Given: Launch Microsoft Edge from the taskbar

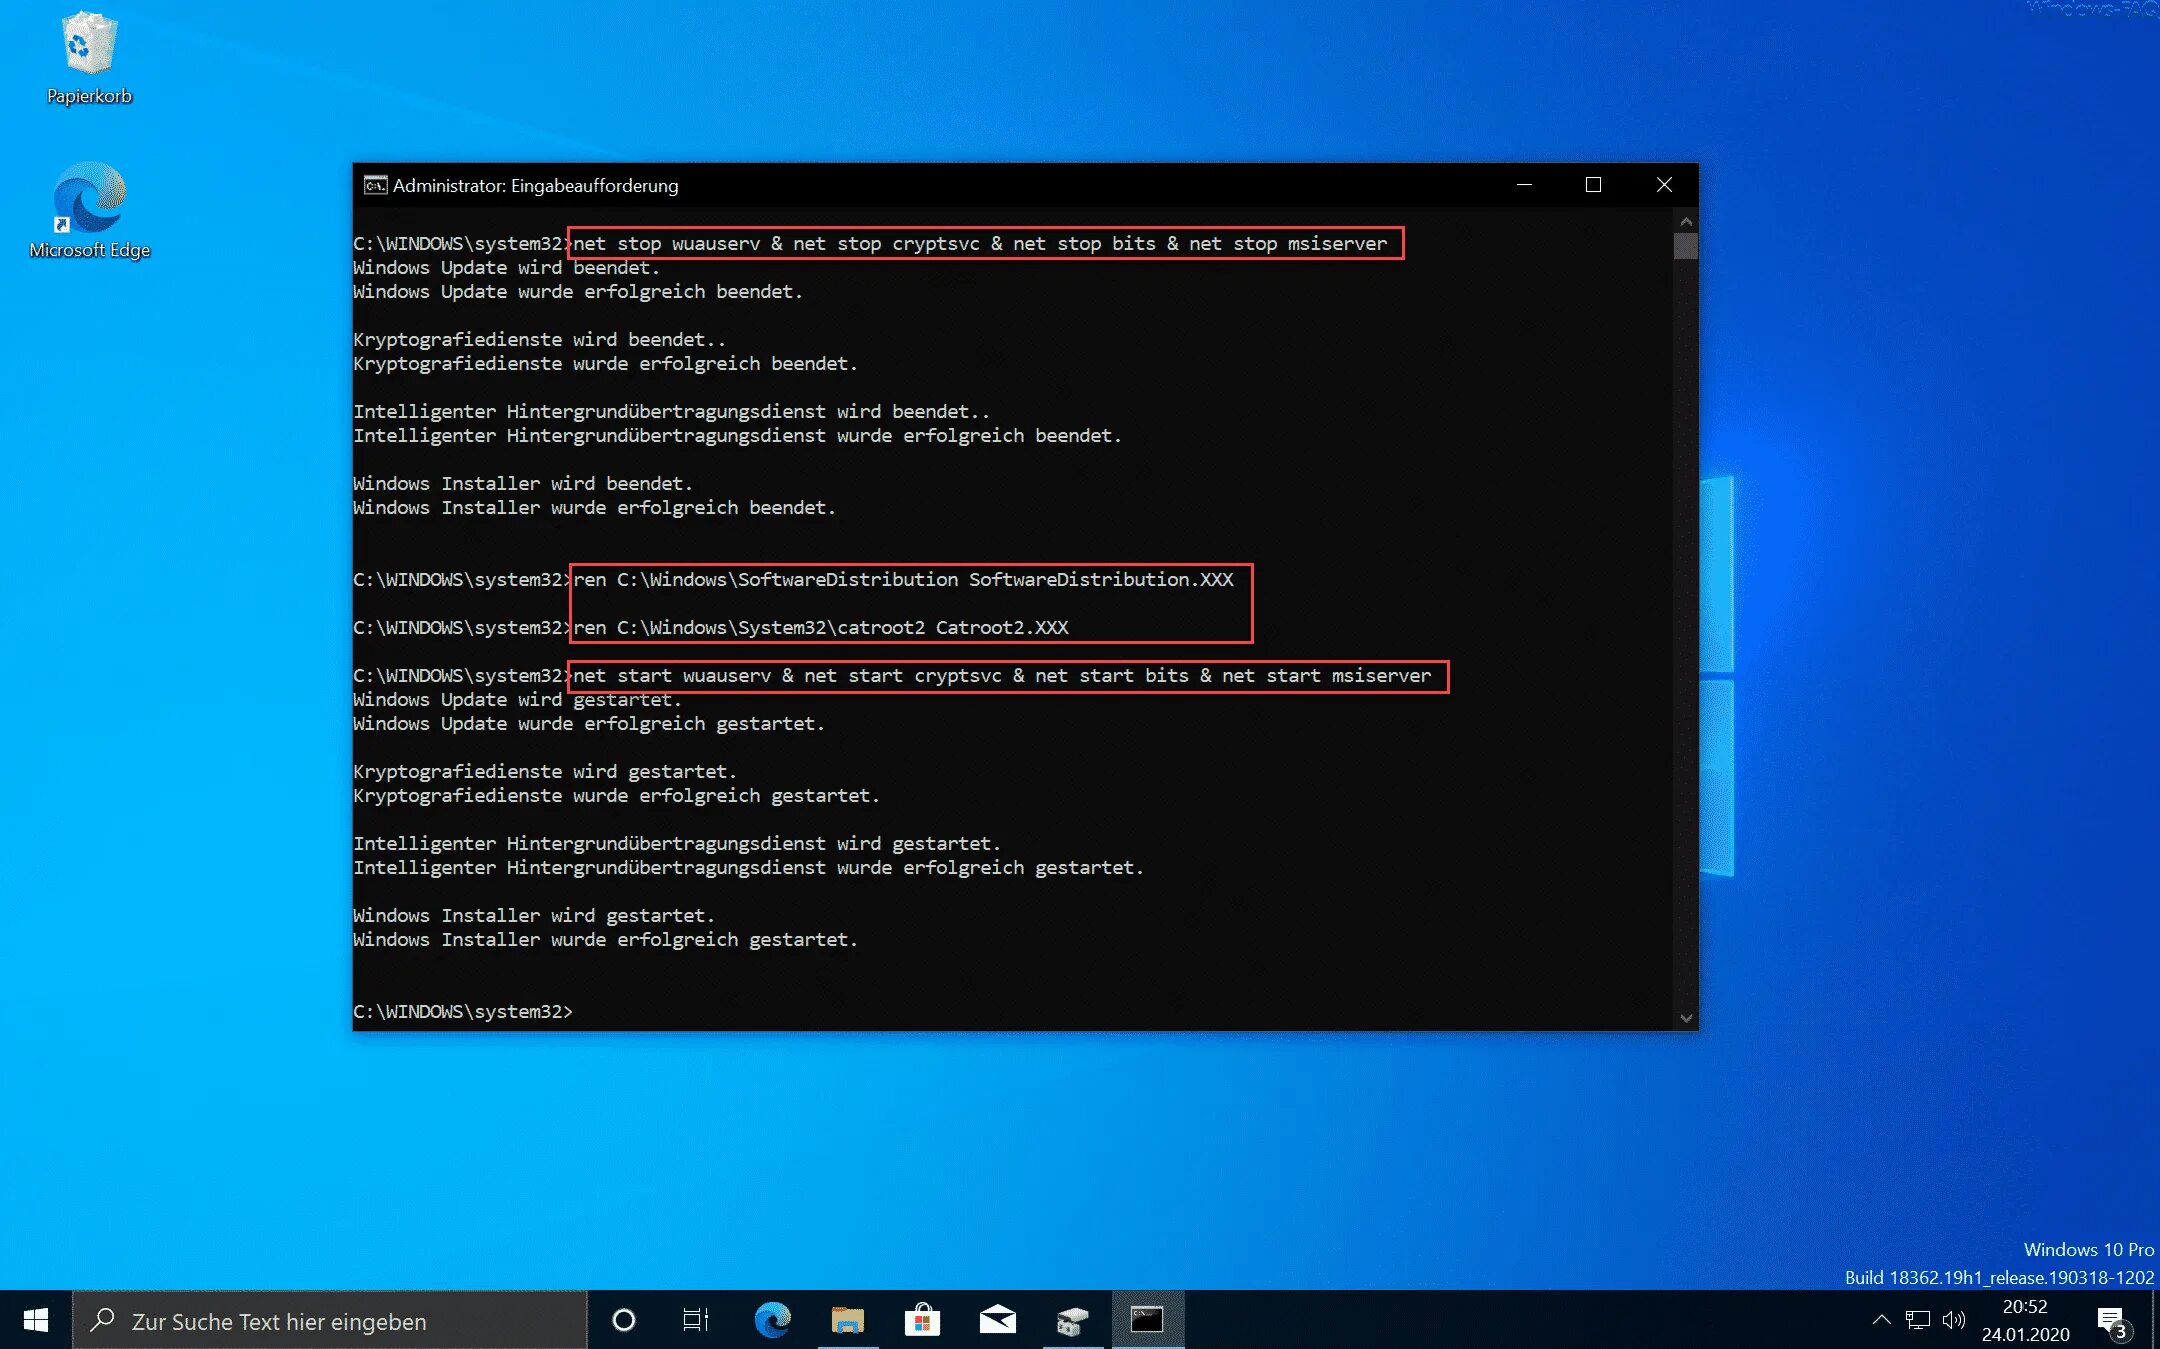Looking at the screenshot, I should [x=772, y=1320].
